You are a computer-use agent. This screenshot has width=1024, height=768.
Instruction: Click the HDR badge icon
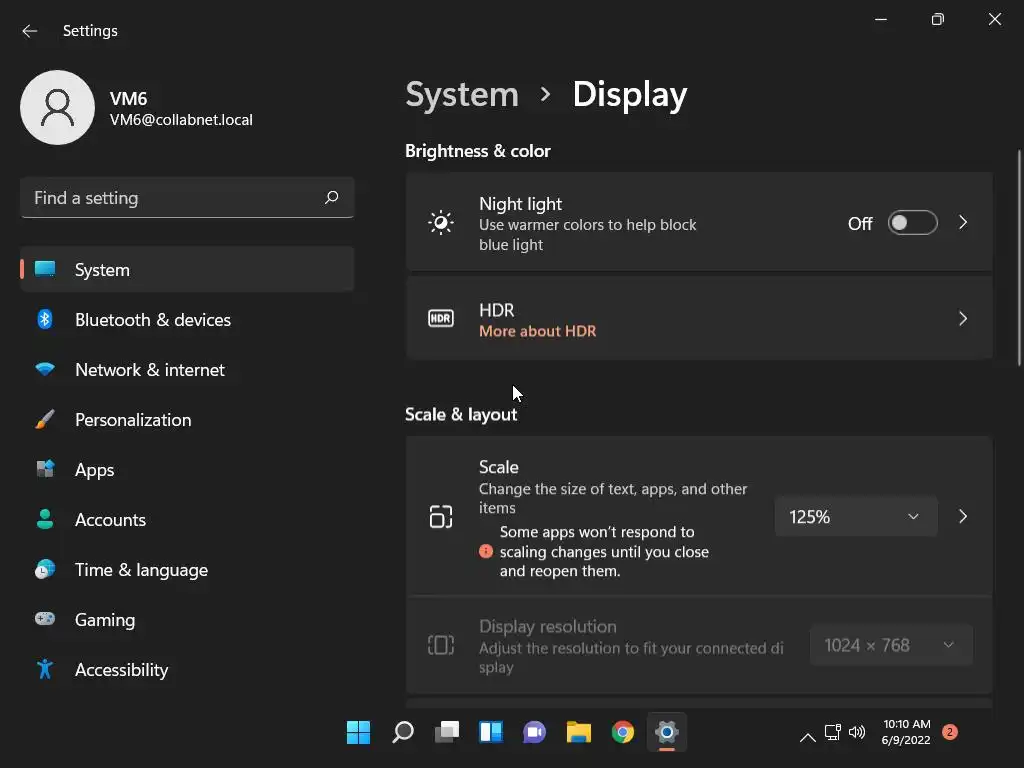[441, 319]
